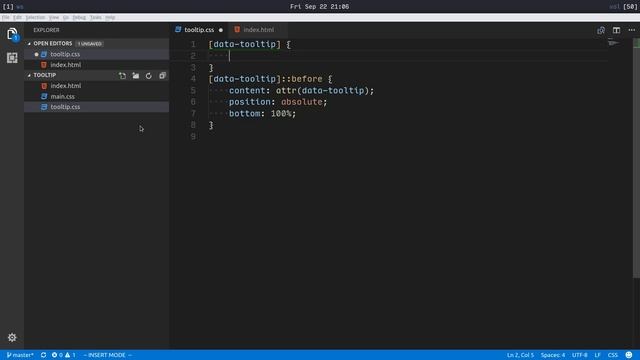Click the editor minimap

613,43
